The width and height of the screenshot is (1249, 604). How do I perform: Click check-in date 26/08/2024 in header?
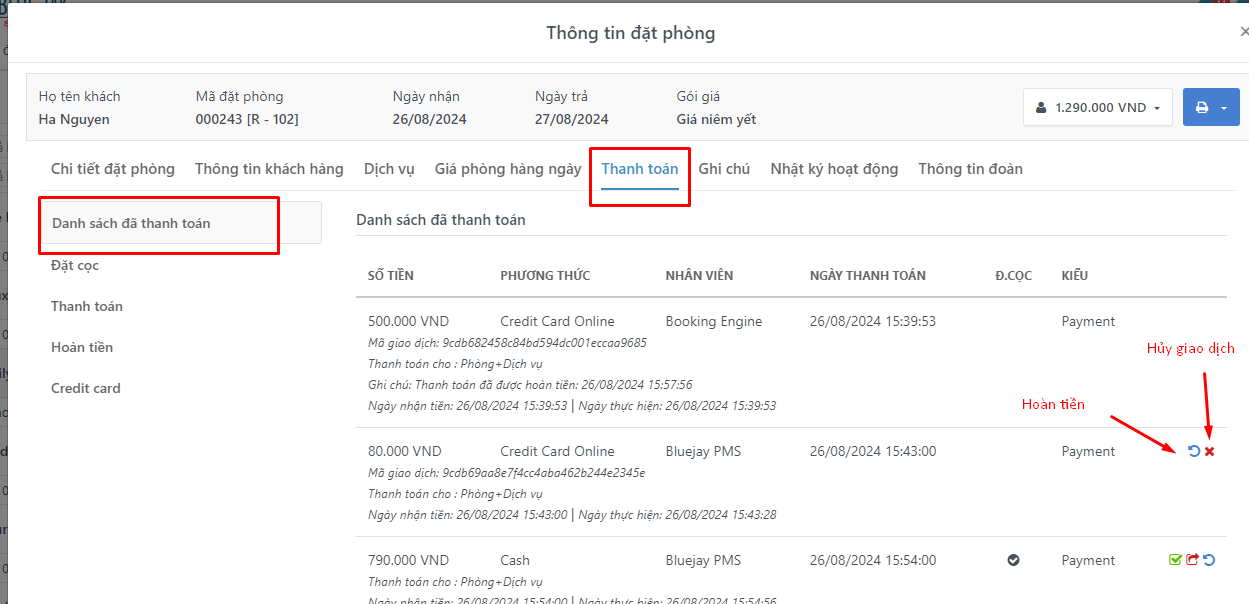(430, 119)
